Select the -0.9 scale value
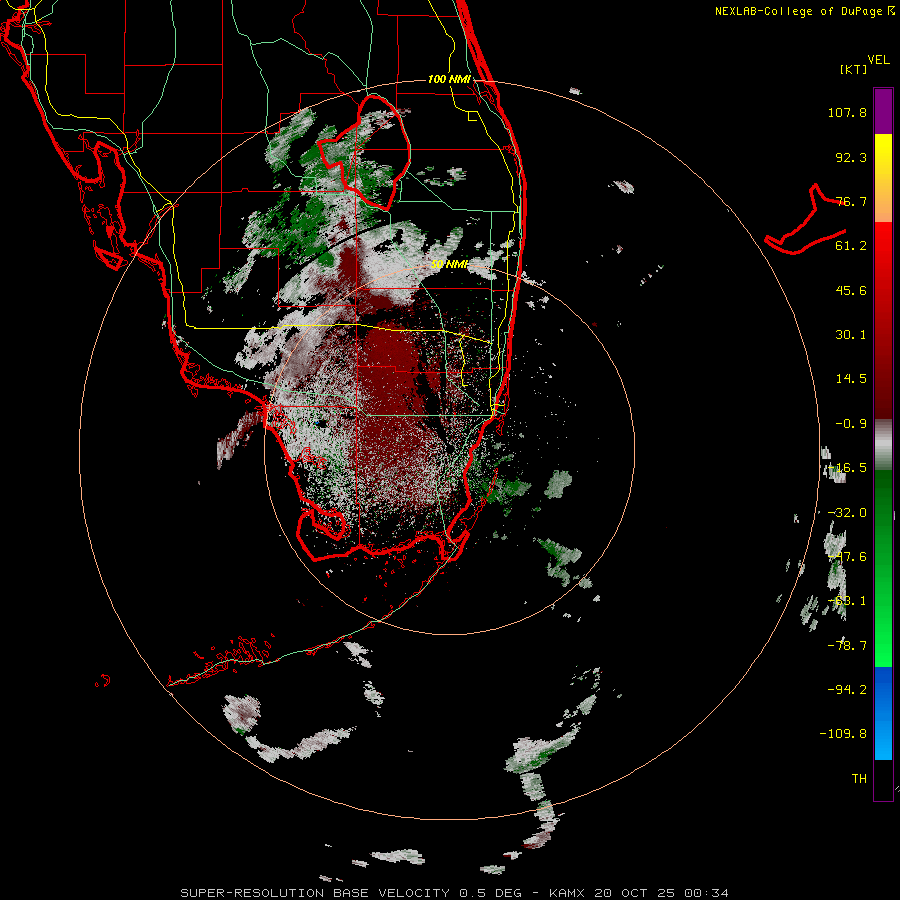900x900 pixels. point(851,424)
